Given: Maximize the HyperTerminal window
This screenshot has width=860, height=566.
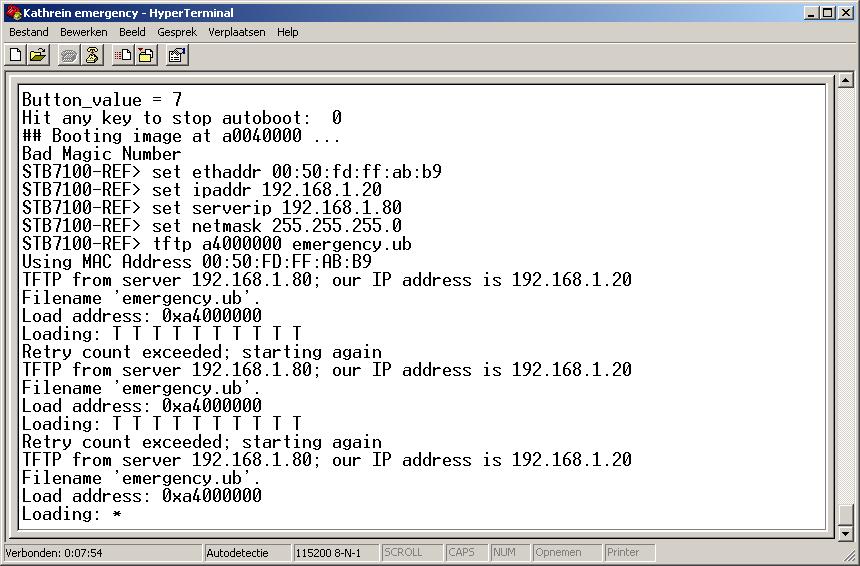Looking at the screenshot, I should [x=827, y=13].
